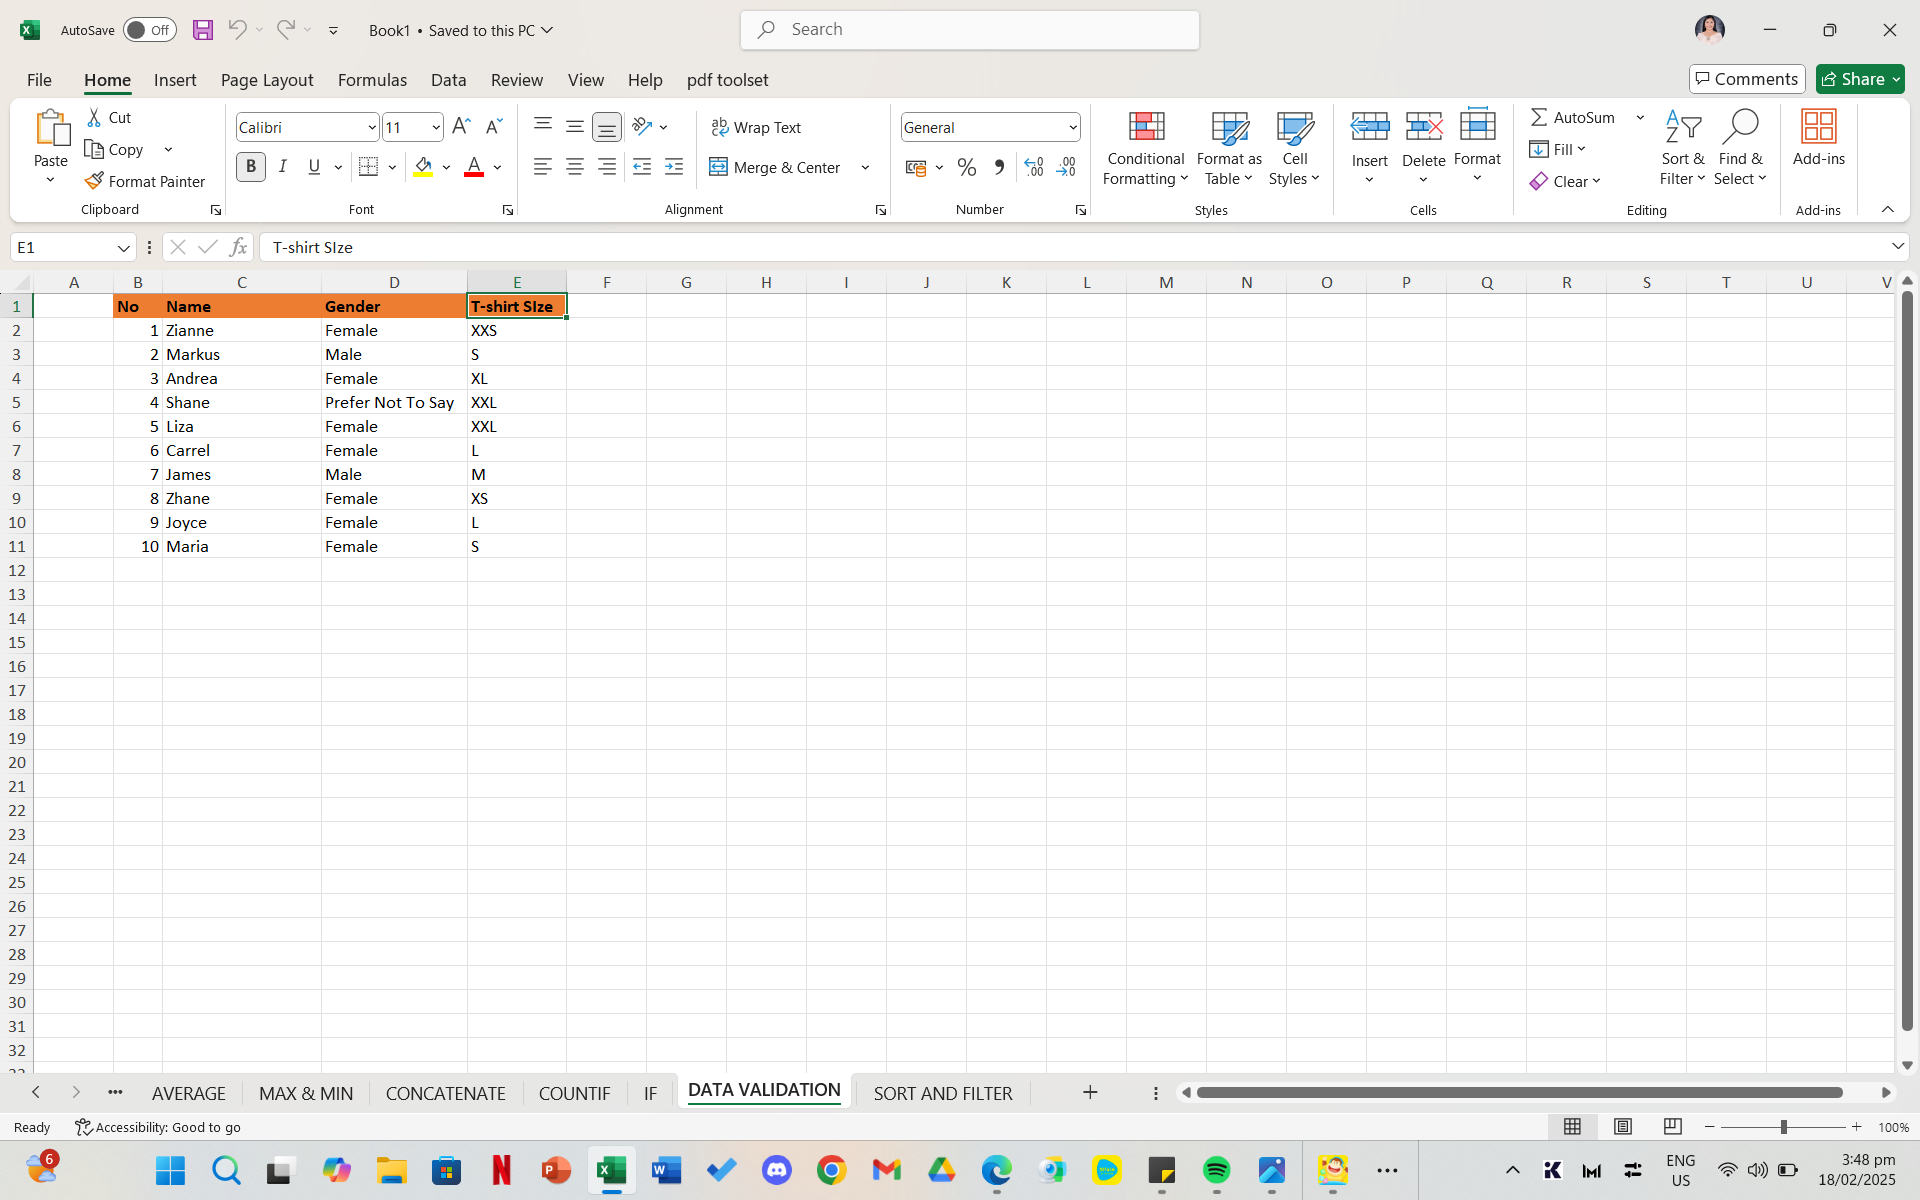Click the Comments button

[1747, 79]
